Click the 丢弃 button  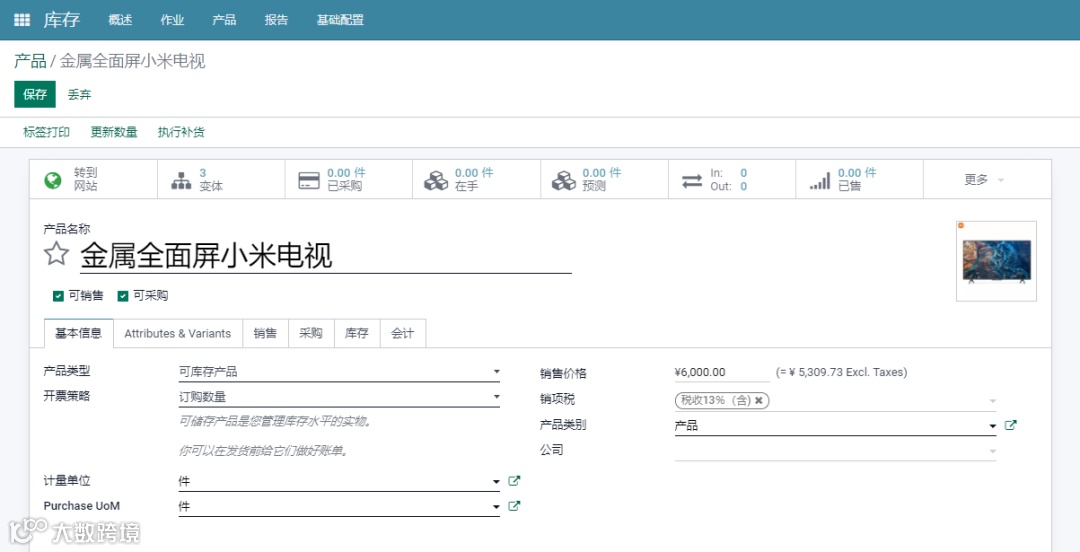point(79,94)
